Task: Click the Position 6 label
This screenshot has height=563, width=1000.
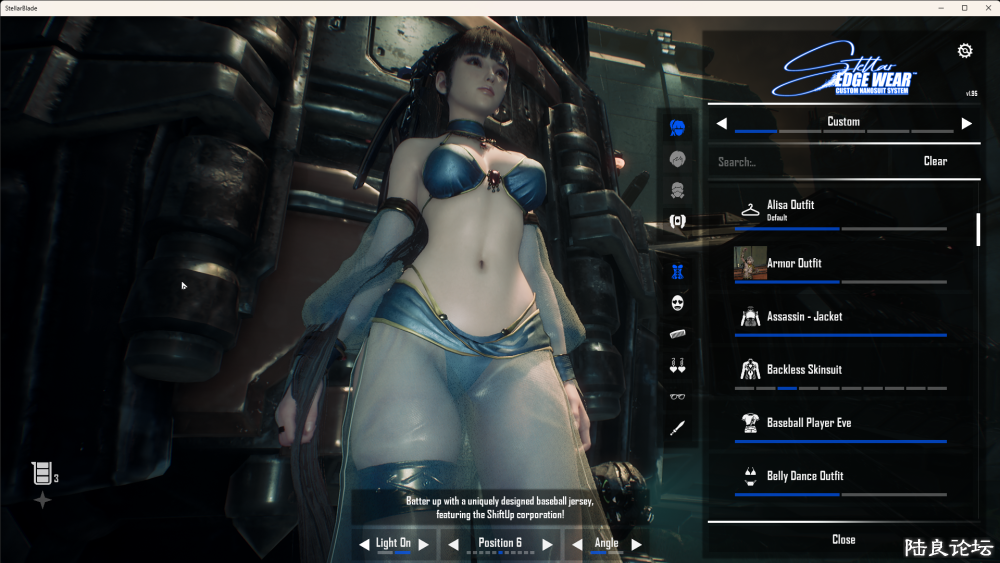Action: coord(500,543)
